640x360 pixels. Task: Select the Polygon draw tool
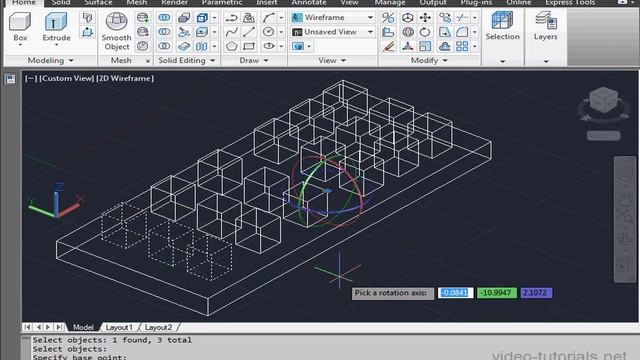(x=231, y=46)
